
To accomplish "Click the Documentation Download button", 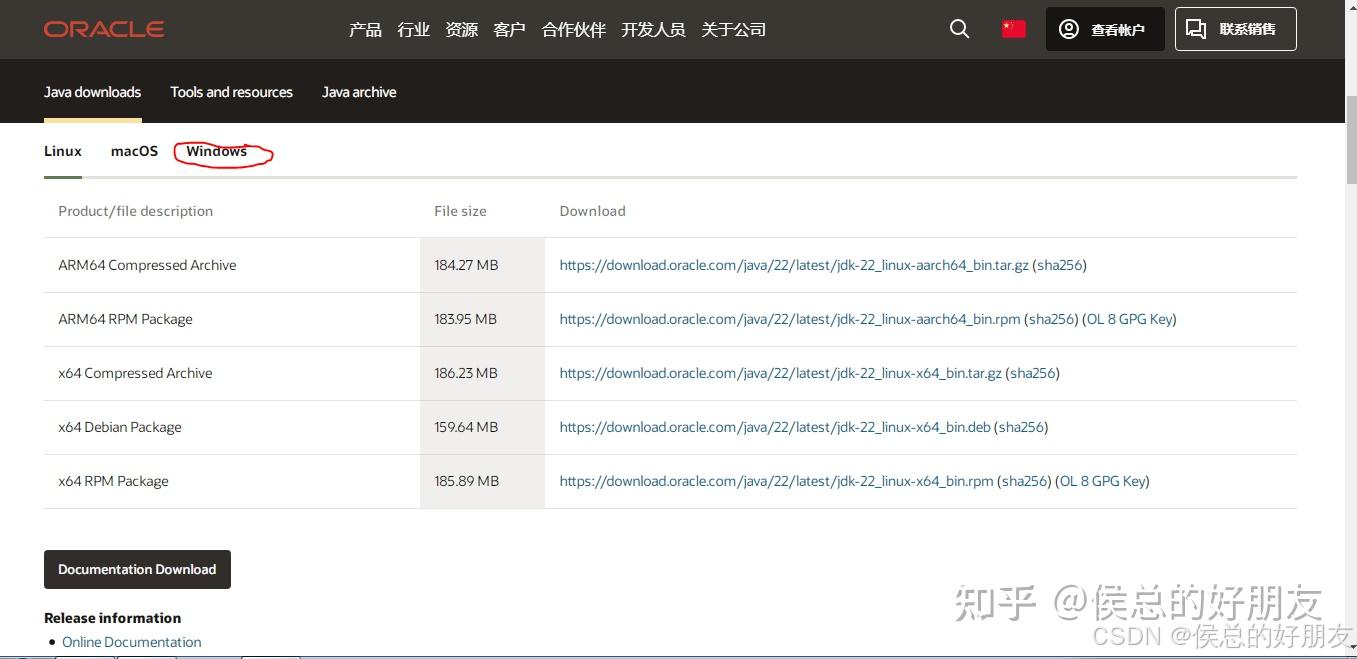I will pyautogui.click(x=137, y=569).
